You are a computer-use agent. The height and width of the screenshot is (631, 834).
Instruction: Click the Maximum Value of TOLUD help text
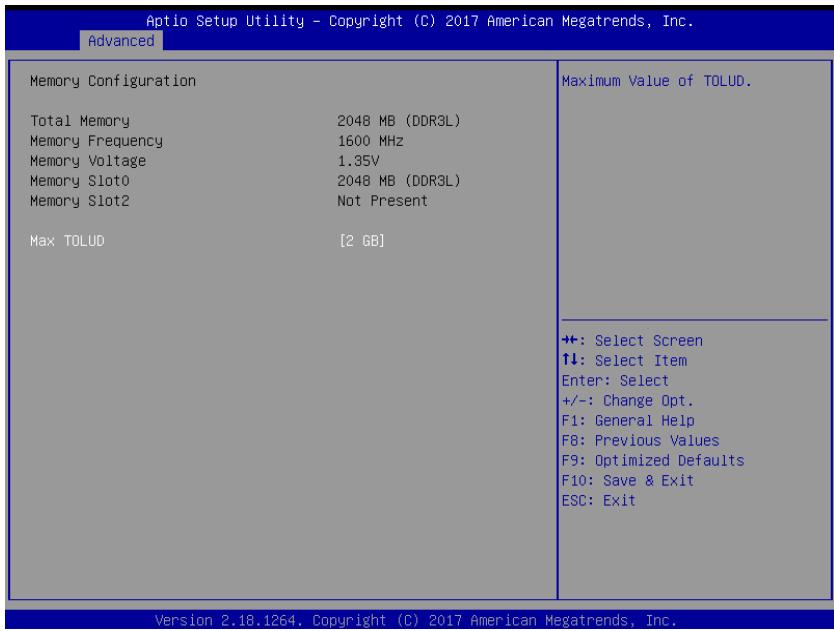pos(657,81)
